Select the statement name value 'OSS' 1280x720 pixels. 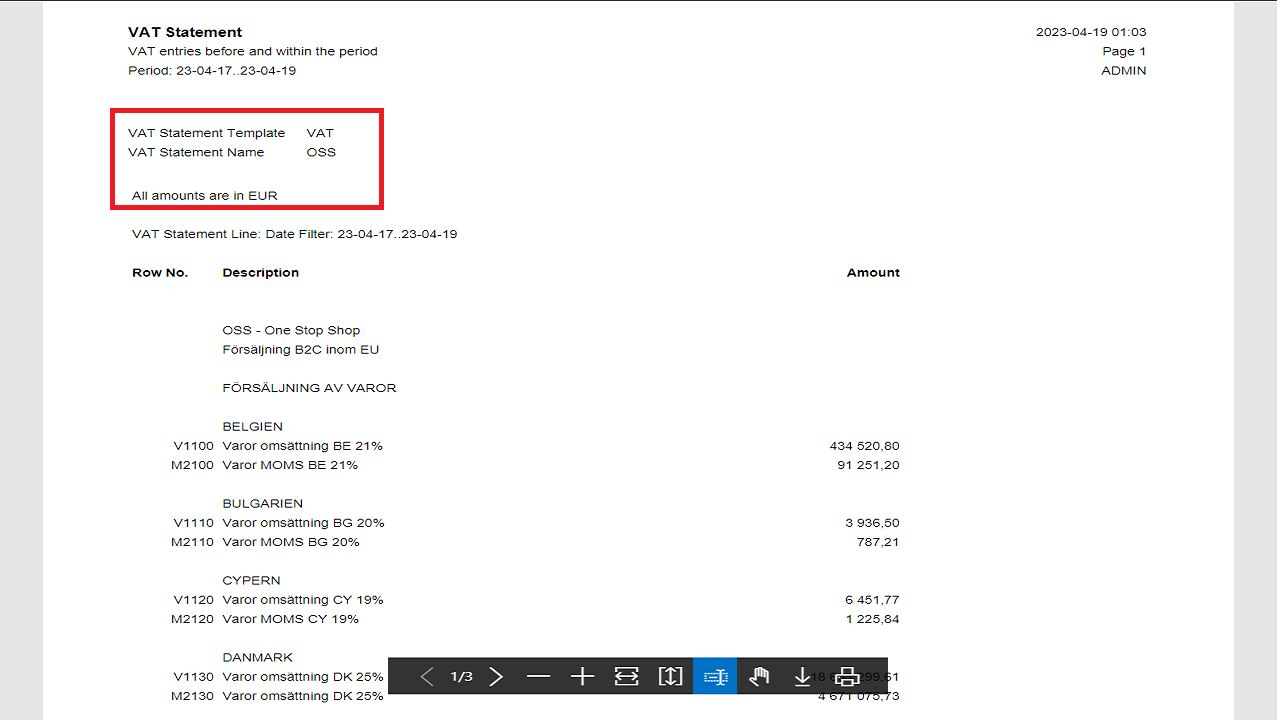click(x=321, y=152)
